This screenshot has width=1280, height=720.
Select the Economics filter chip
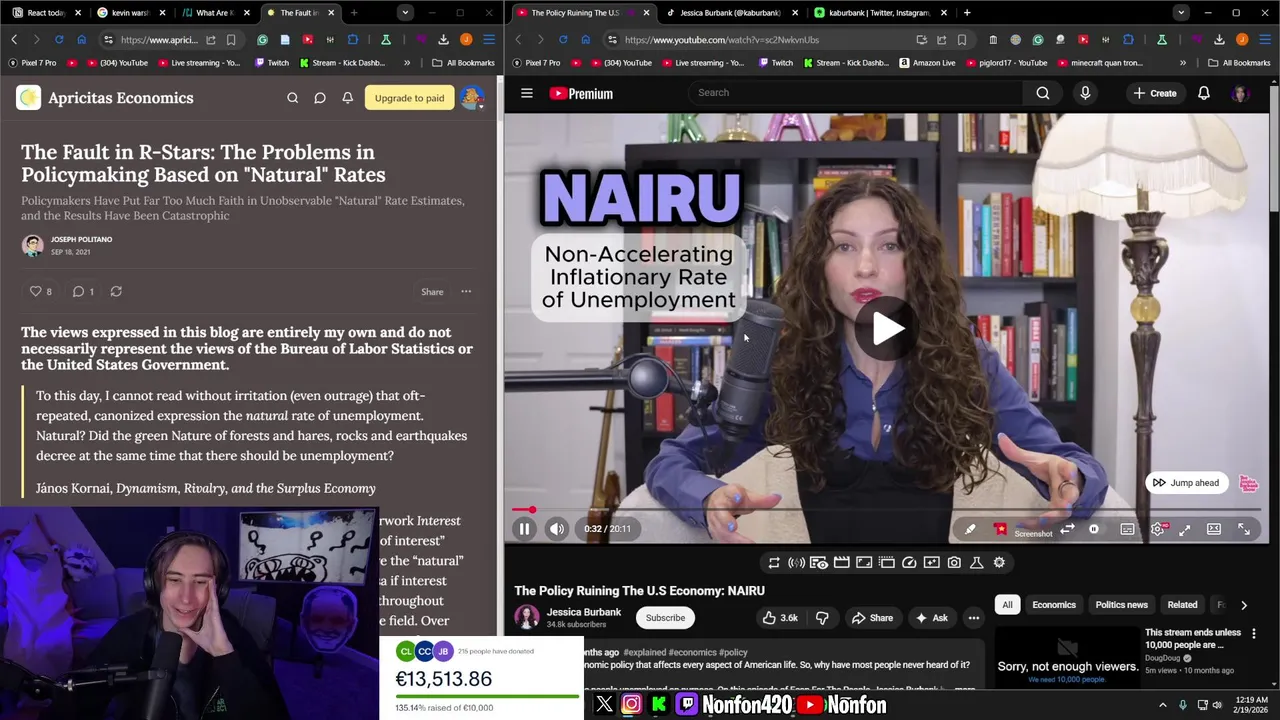point(1054,605)
